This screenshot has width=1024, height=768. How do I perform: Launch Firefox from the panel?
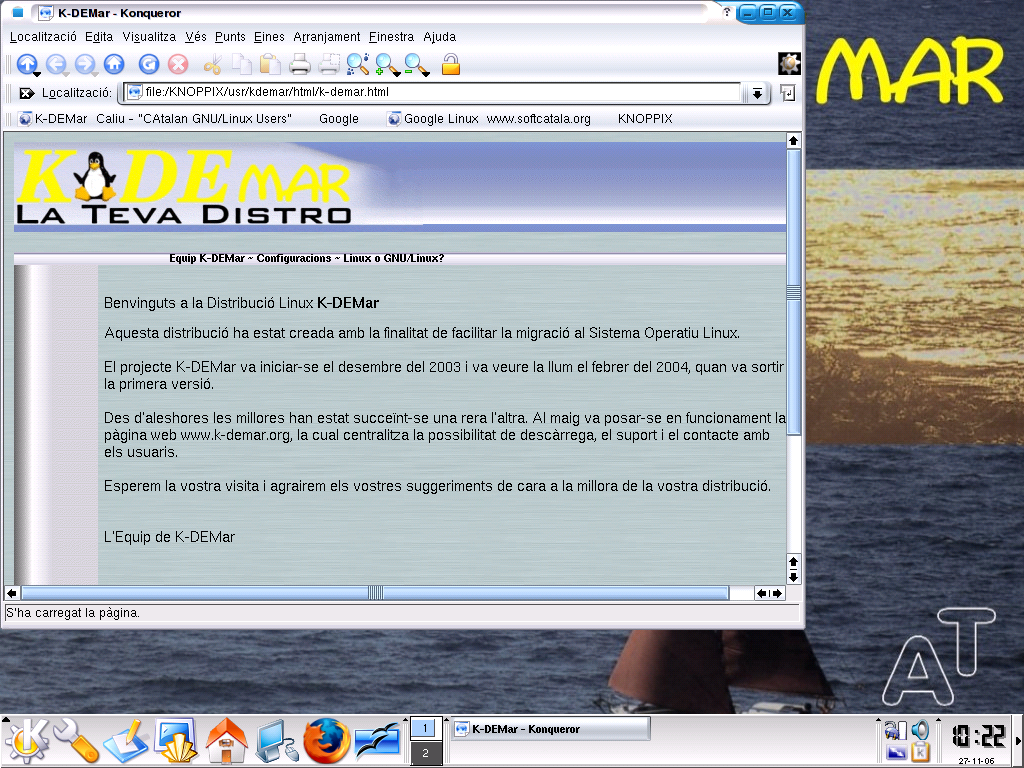[x=327, y=741]
